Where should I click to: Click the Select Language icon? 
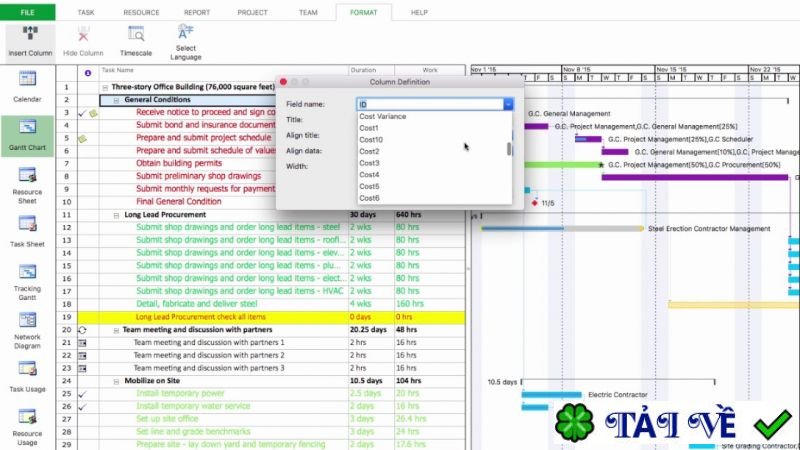(x=185, y=32)
